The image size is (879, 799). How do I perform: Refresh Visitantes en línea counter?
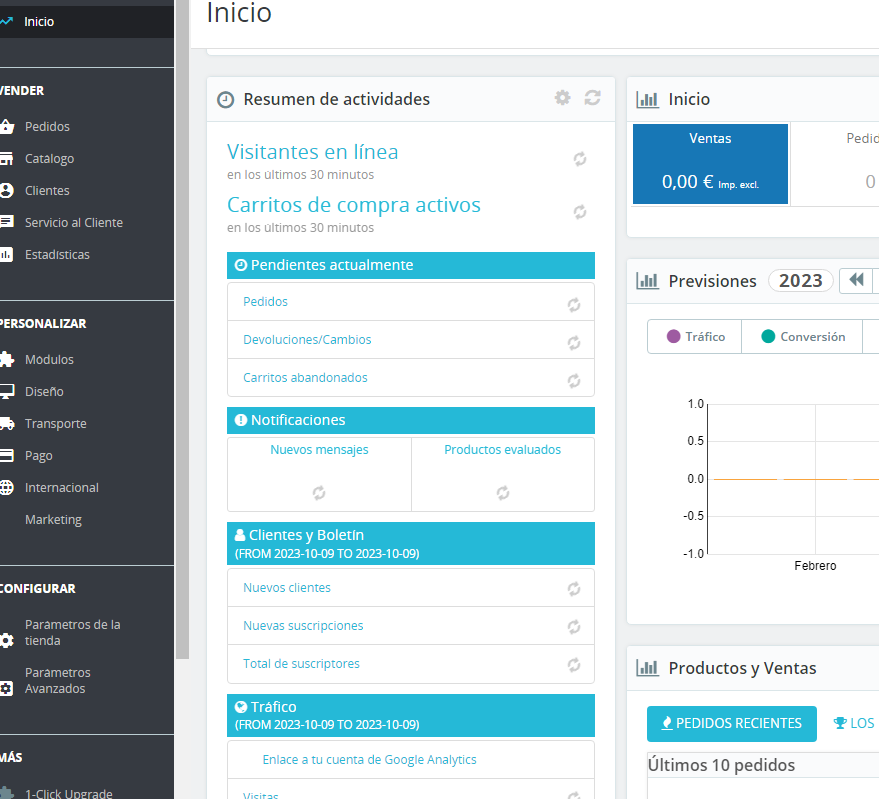point(580,159)
